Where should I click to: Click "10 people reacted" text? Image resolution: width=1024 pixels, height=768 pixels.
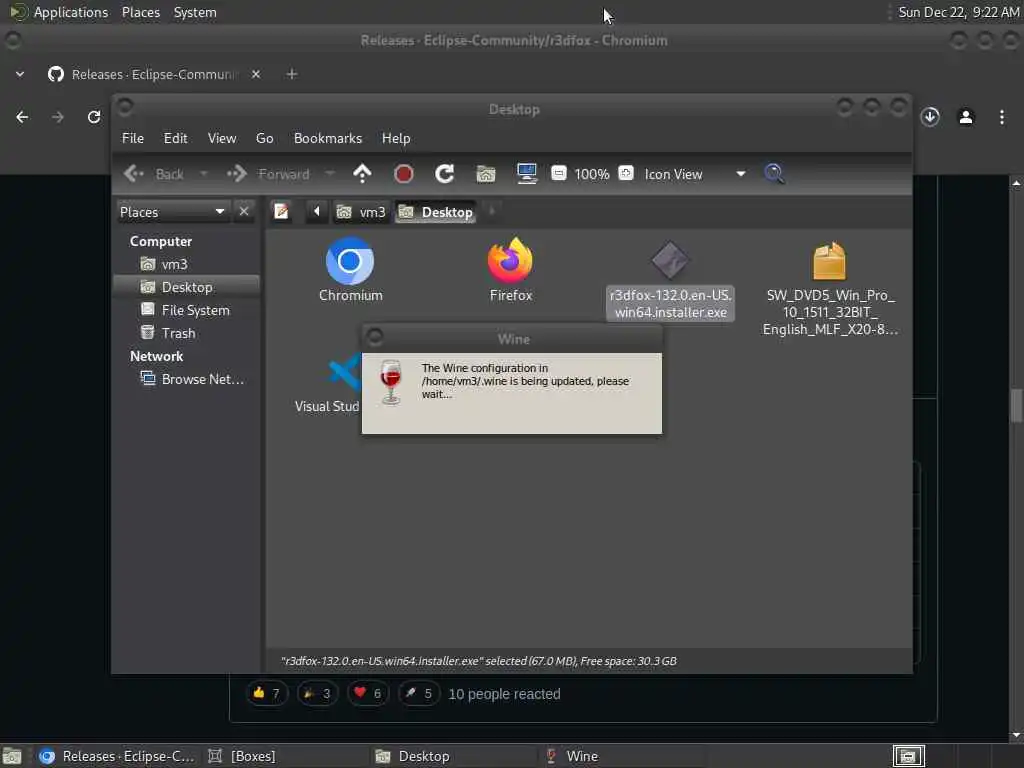[504, 694]
